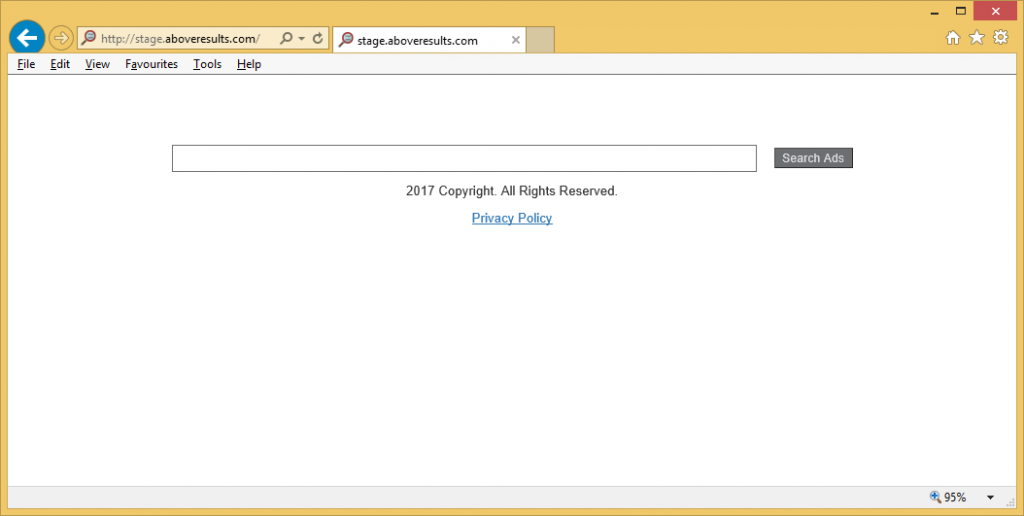
Task: Click inside the page search text box
Action: (464, 158)
